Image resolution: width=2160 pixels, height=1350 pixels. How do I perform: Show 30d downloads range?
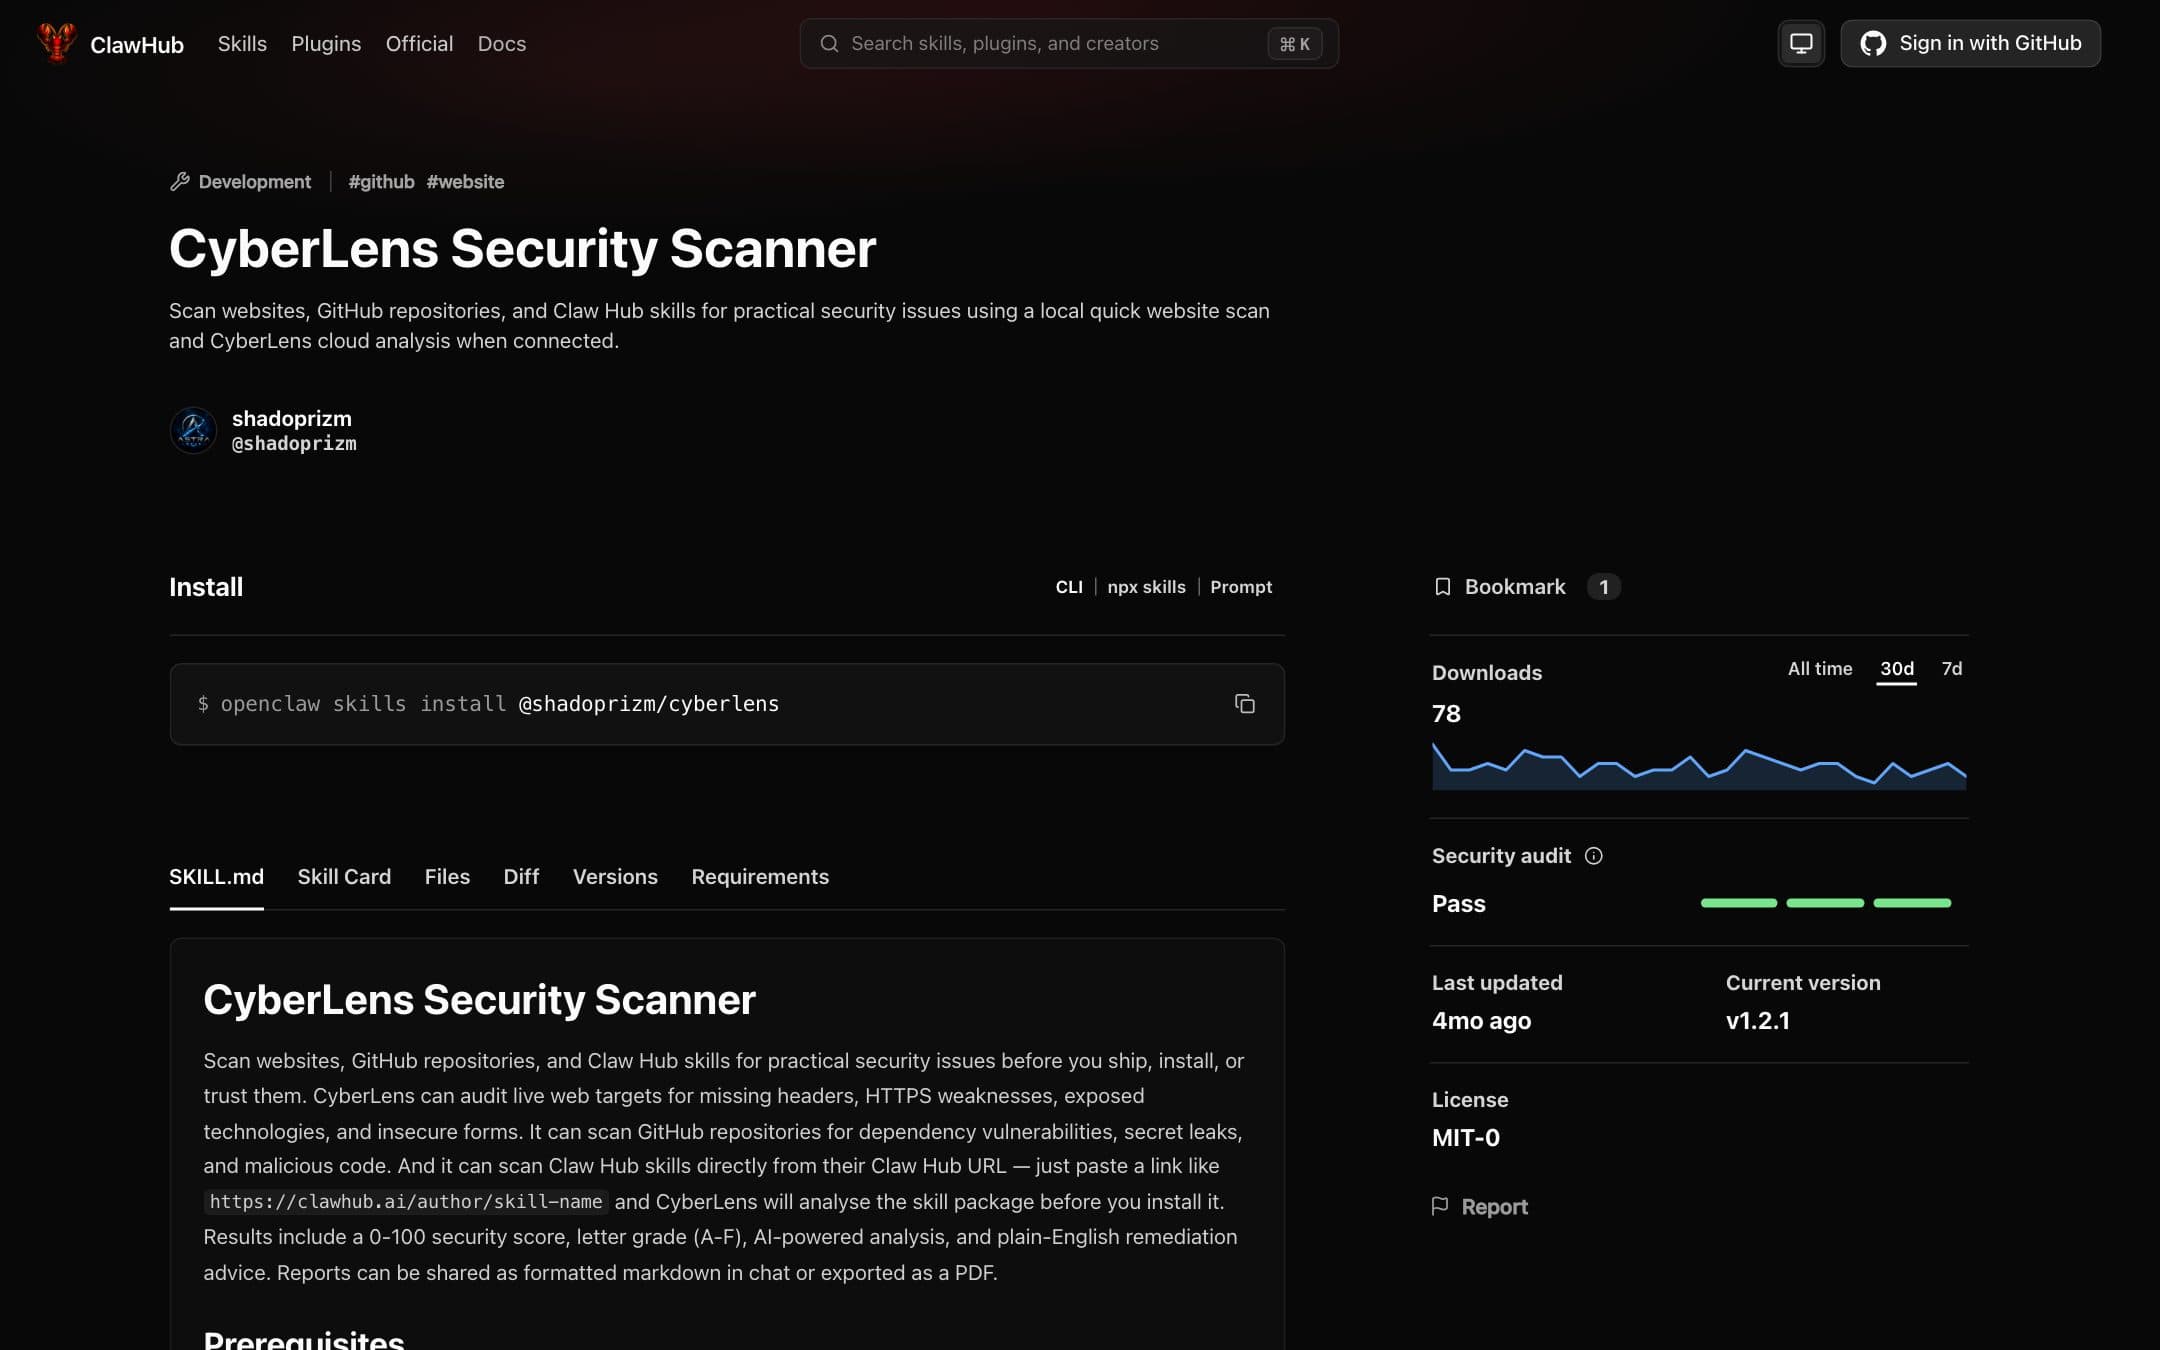1897,669
